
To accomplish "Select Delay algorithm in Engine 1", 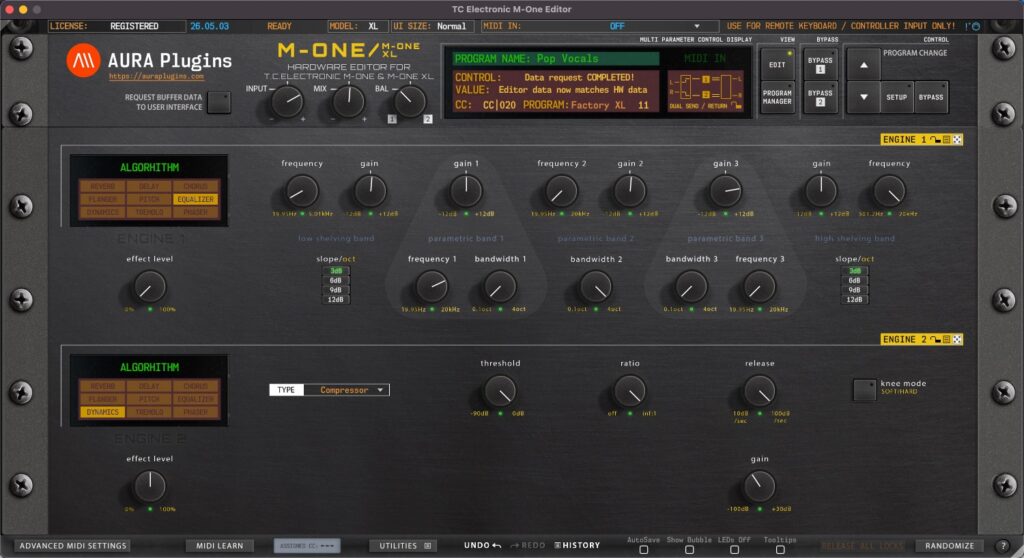I will coord(149,187).
